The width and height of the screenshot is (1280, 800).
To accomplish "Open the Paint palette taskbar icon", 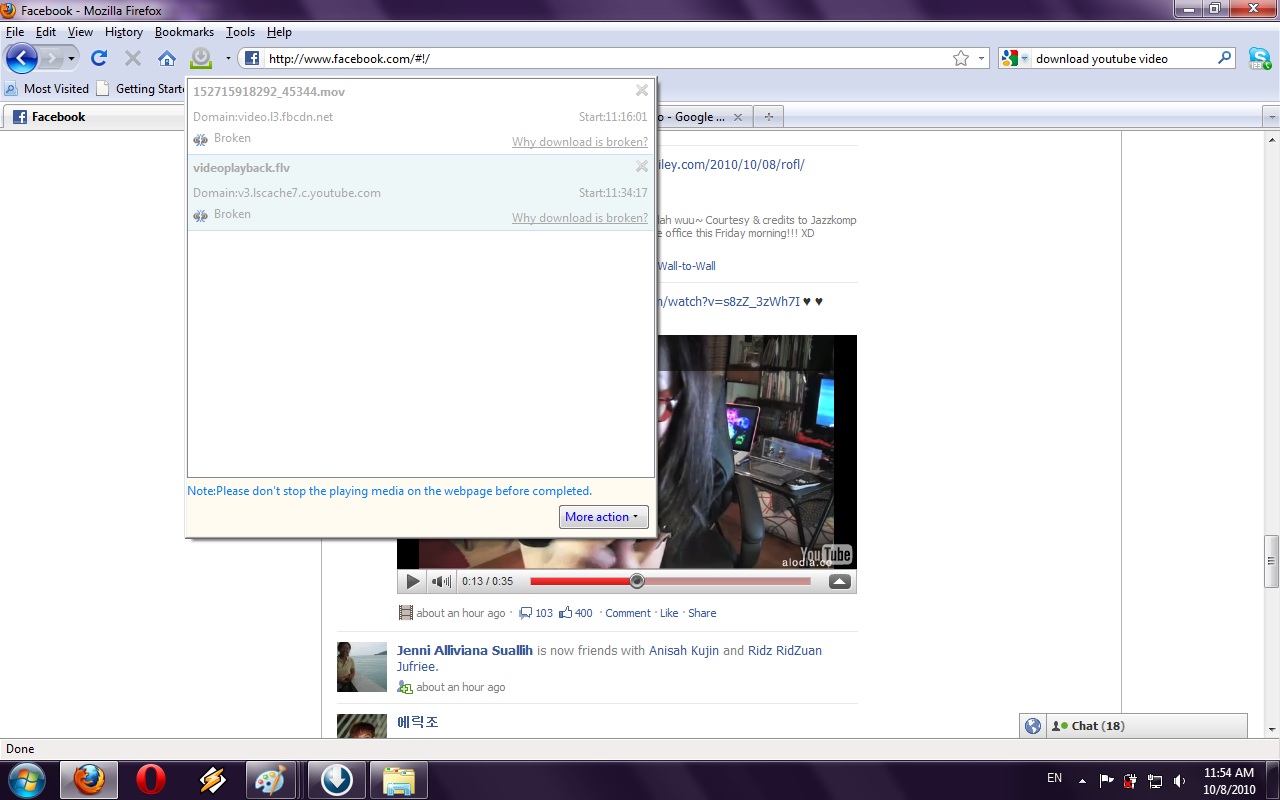I will (270, 780).
